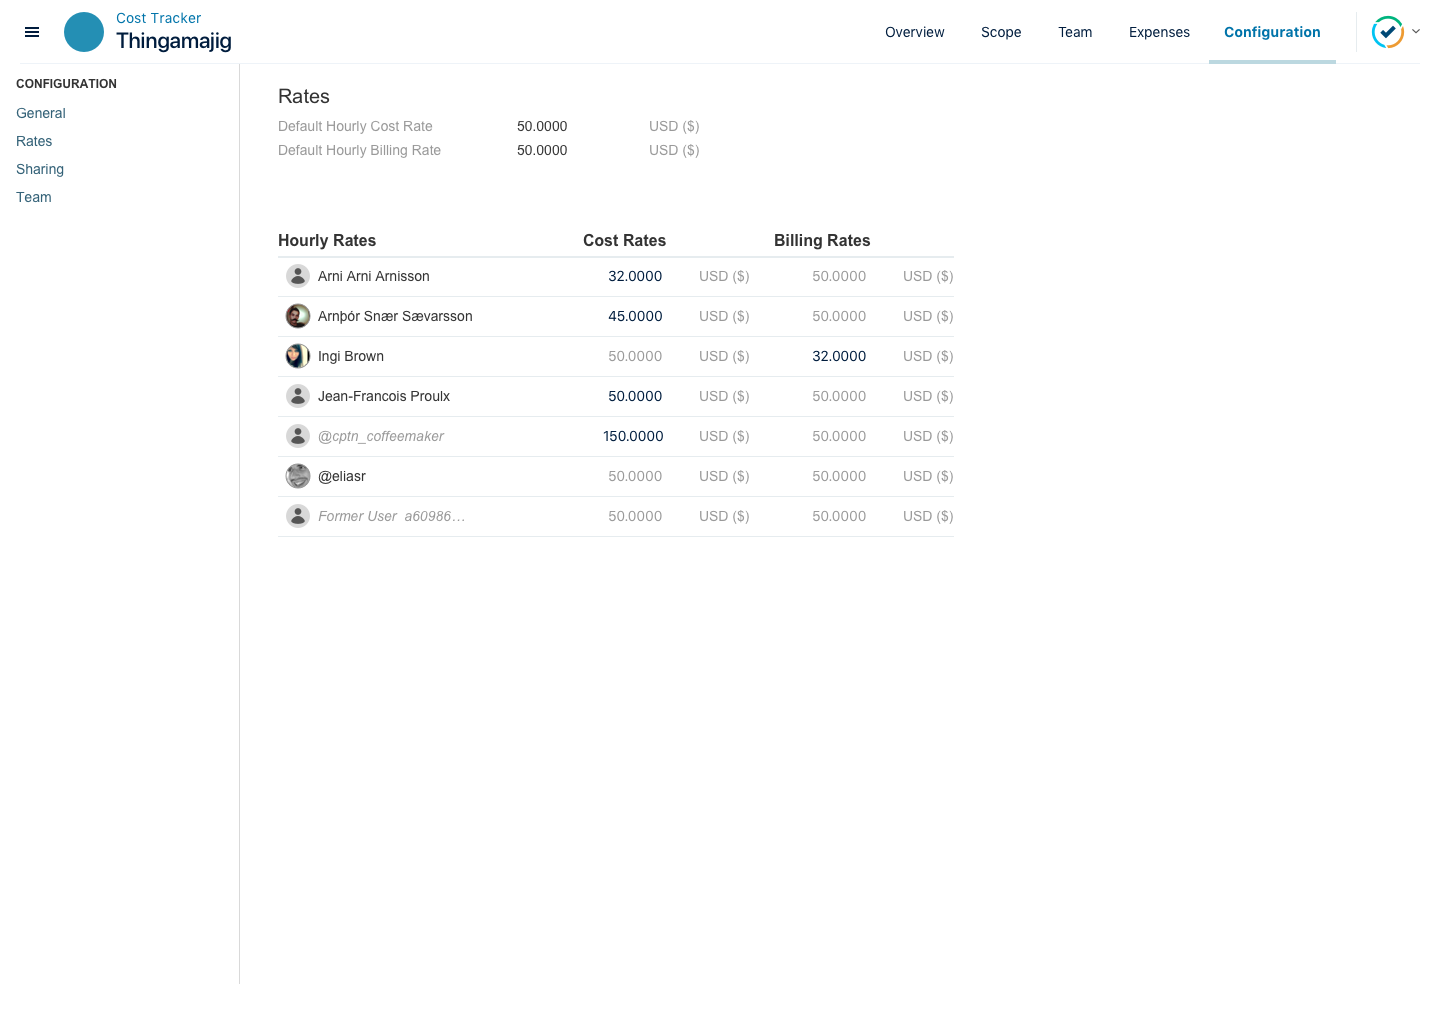Edit the Default Hourly Billing Rate value
The image size is (1440, 1024).
tap(542, 150)
